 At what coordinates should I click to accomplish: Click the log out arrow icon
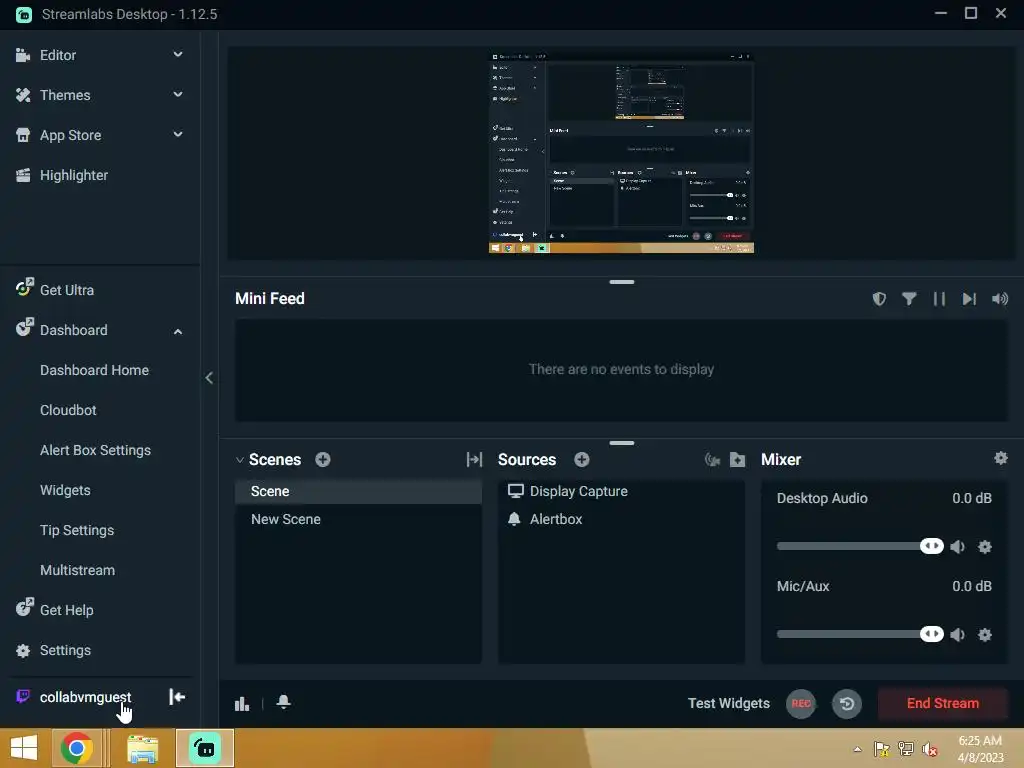pos(177,697)
